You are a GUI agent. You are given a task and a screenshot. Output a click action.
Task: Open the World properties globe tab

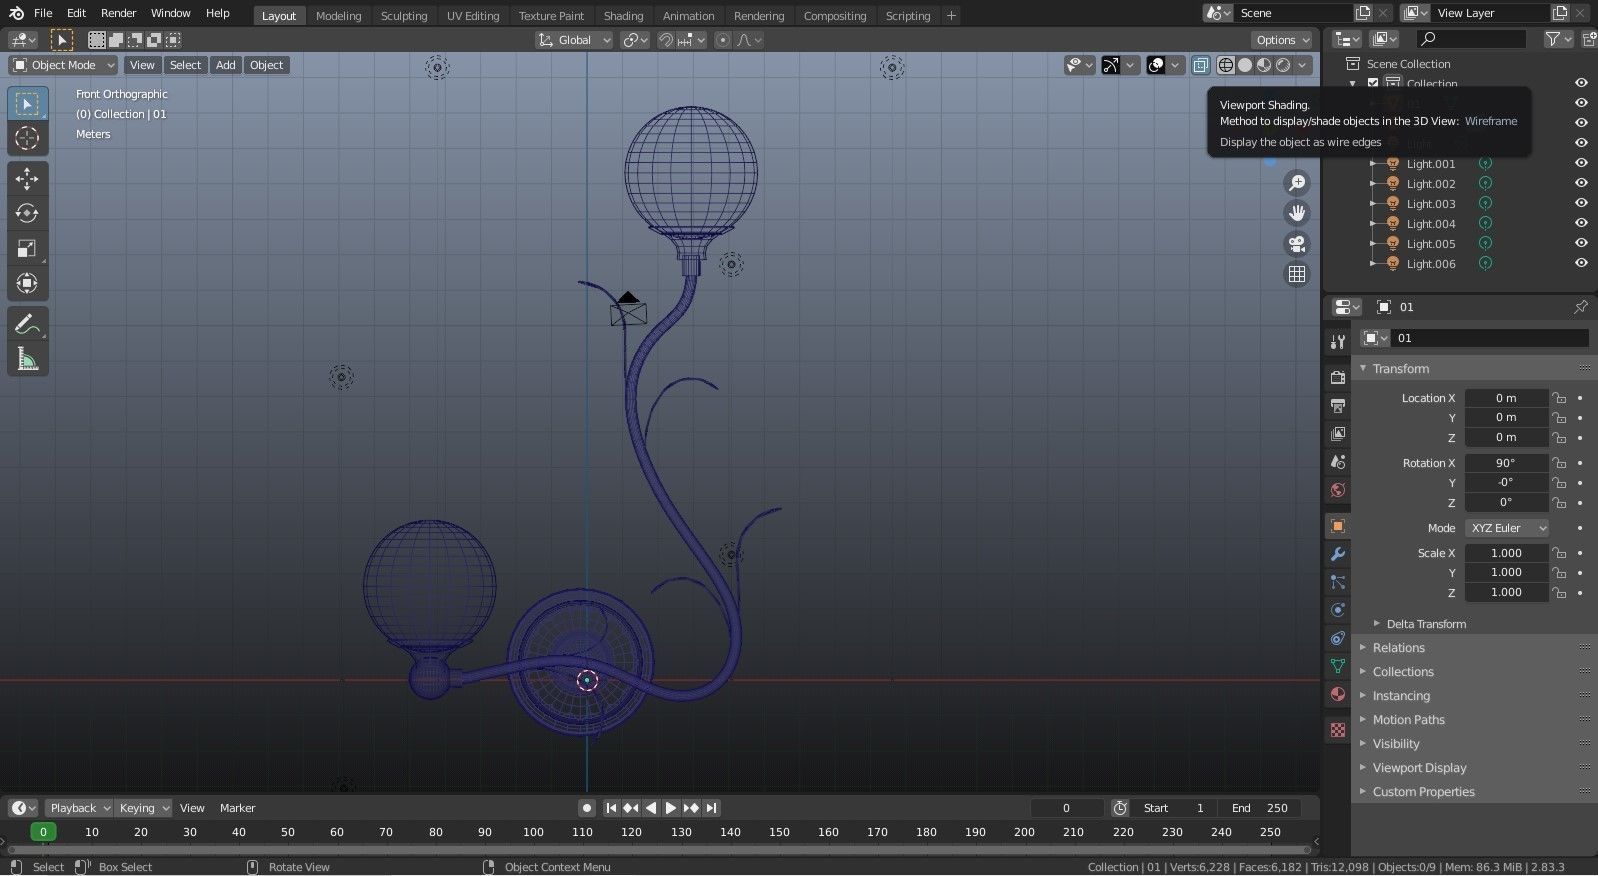1338,490
